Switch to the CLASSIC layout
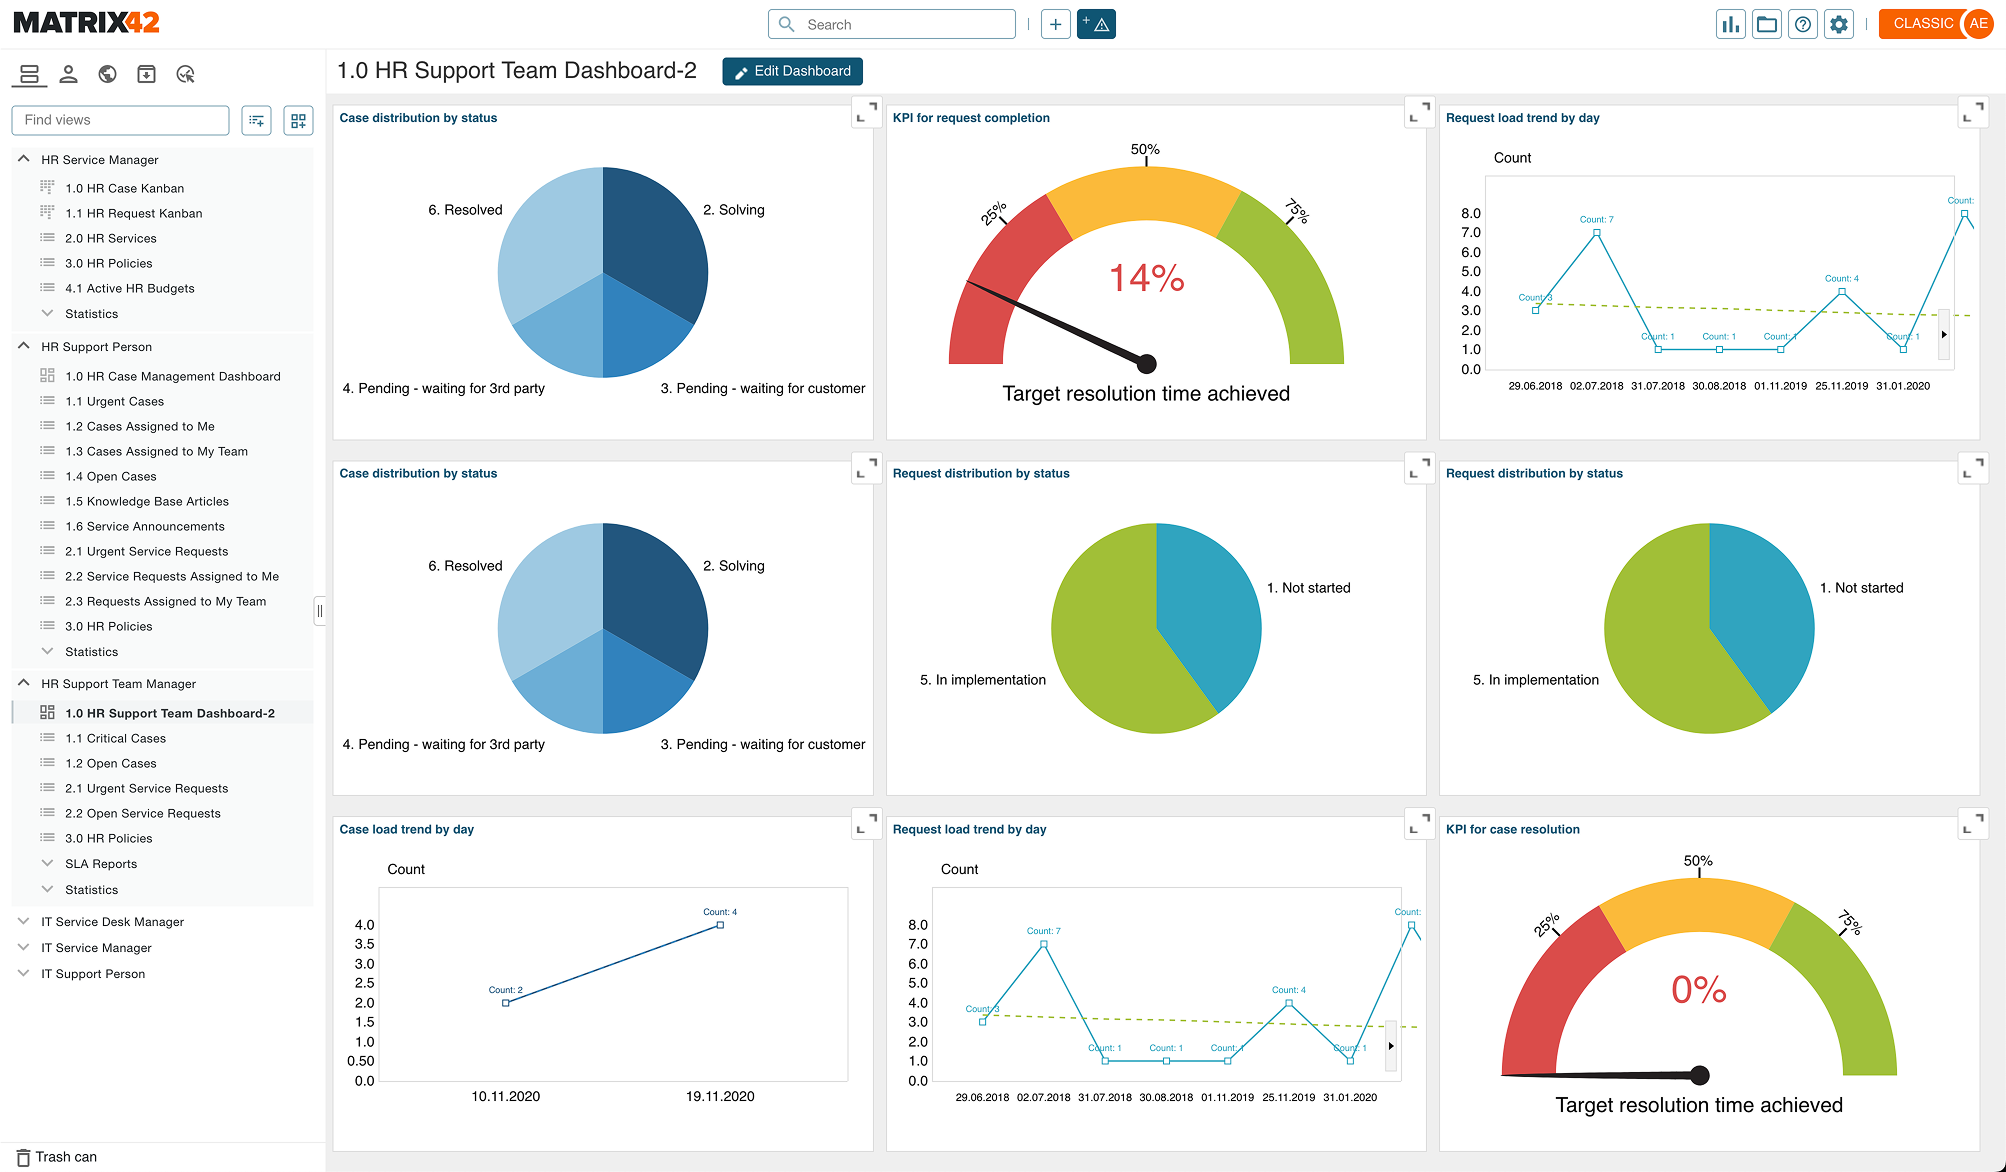The image size is (2006, 1172). pos(1922,24)
